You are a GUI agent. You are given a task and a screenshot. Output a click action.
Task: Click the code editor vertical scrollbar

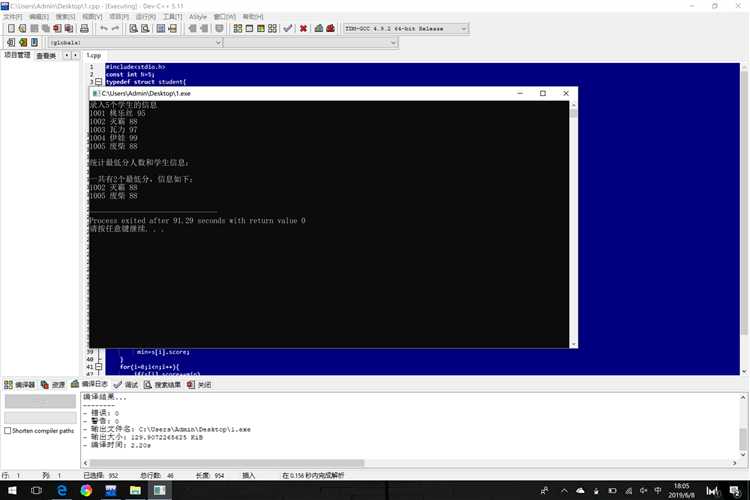744,203
